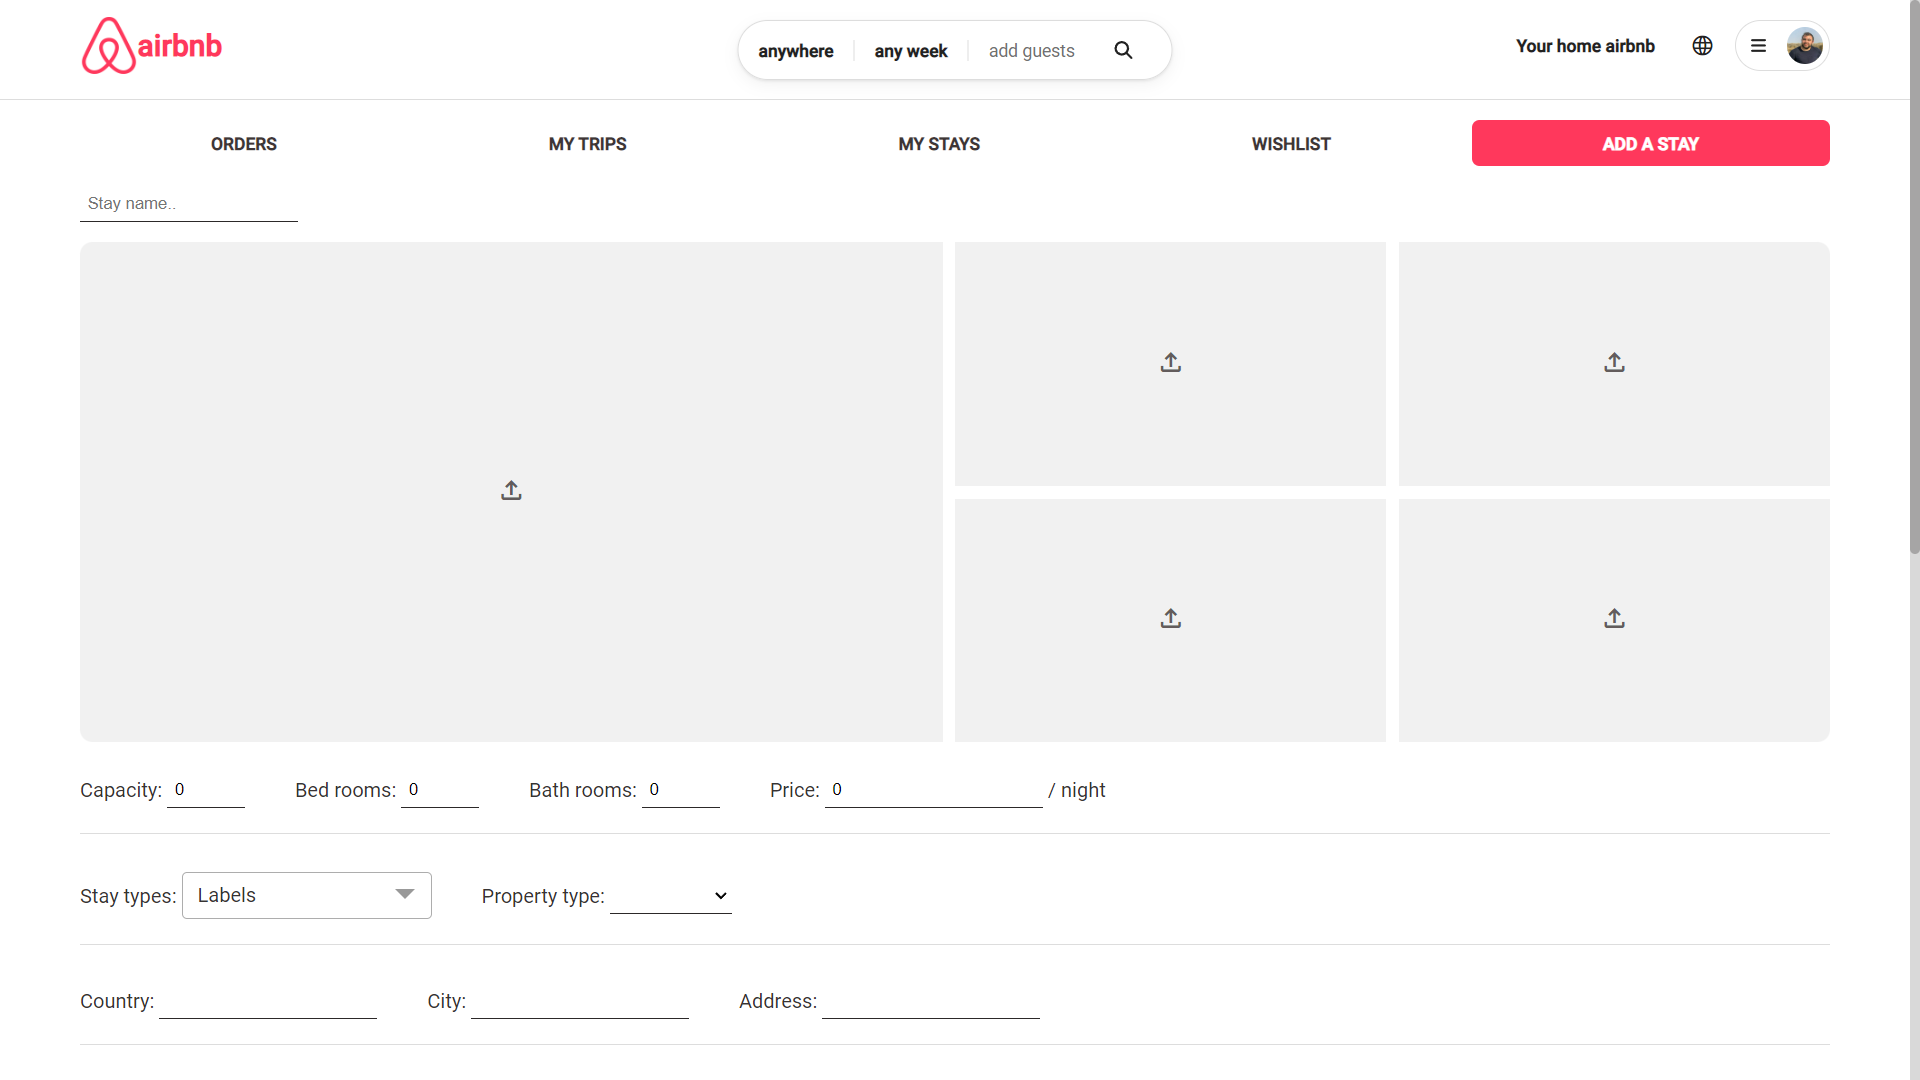Click the magnifying glass search icon

pos(1123,50)
